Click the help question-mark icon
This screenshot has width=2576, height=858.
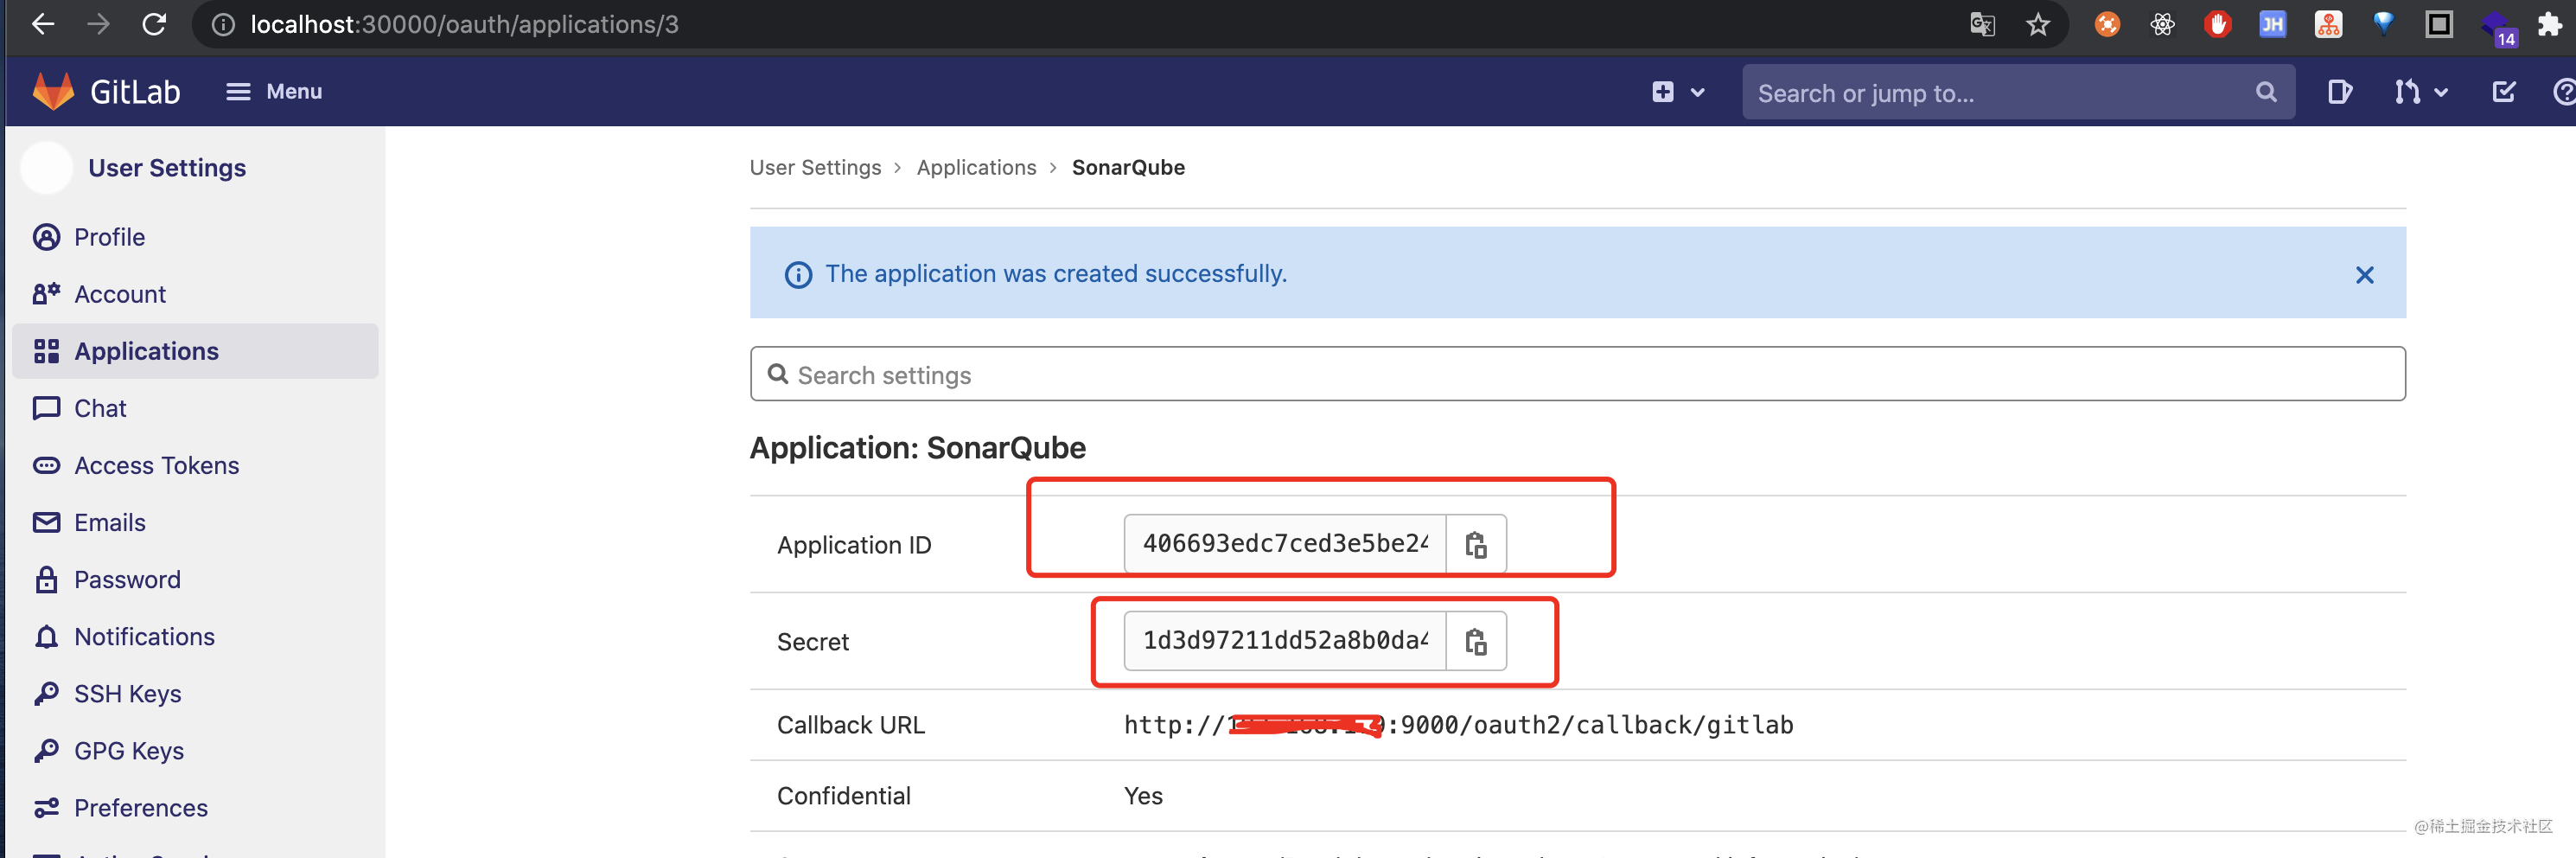click(x=2563, y=91)
